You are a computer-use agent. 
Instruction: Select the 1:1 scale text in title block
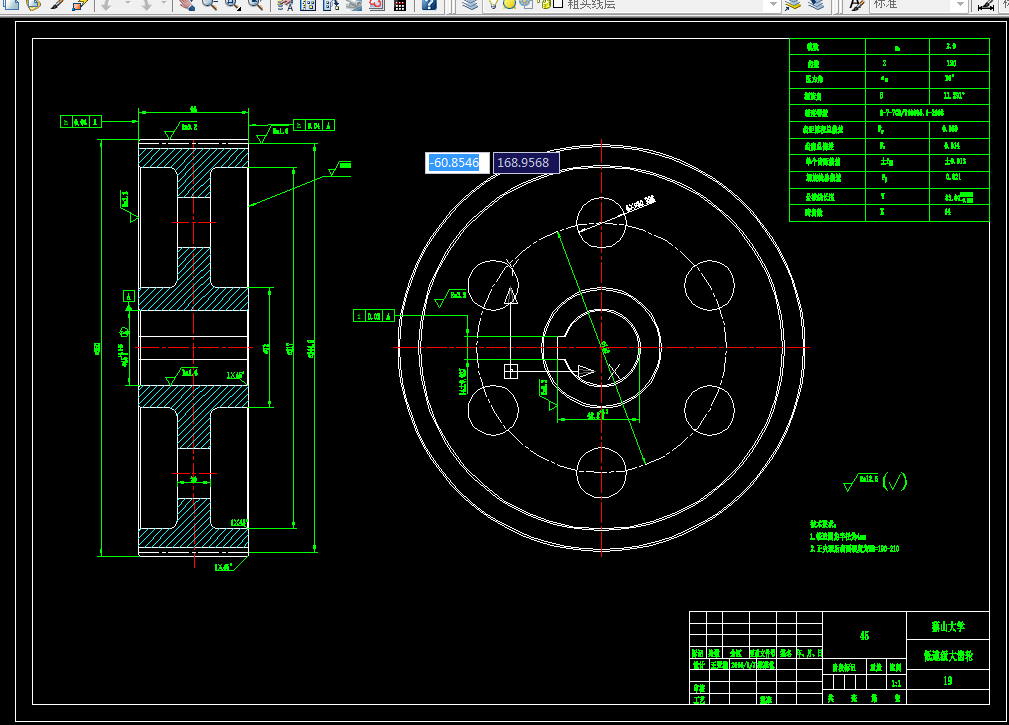coord(896,684)
